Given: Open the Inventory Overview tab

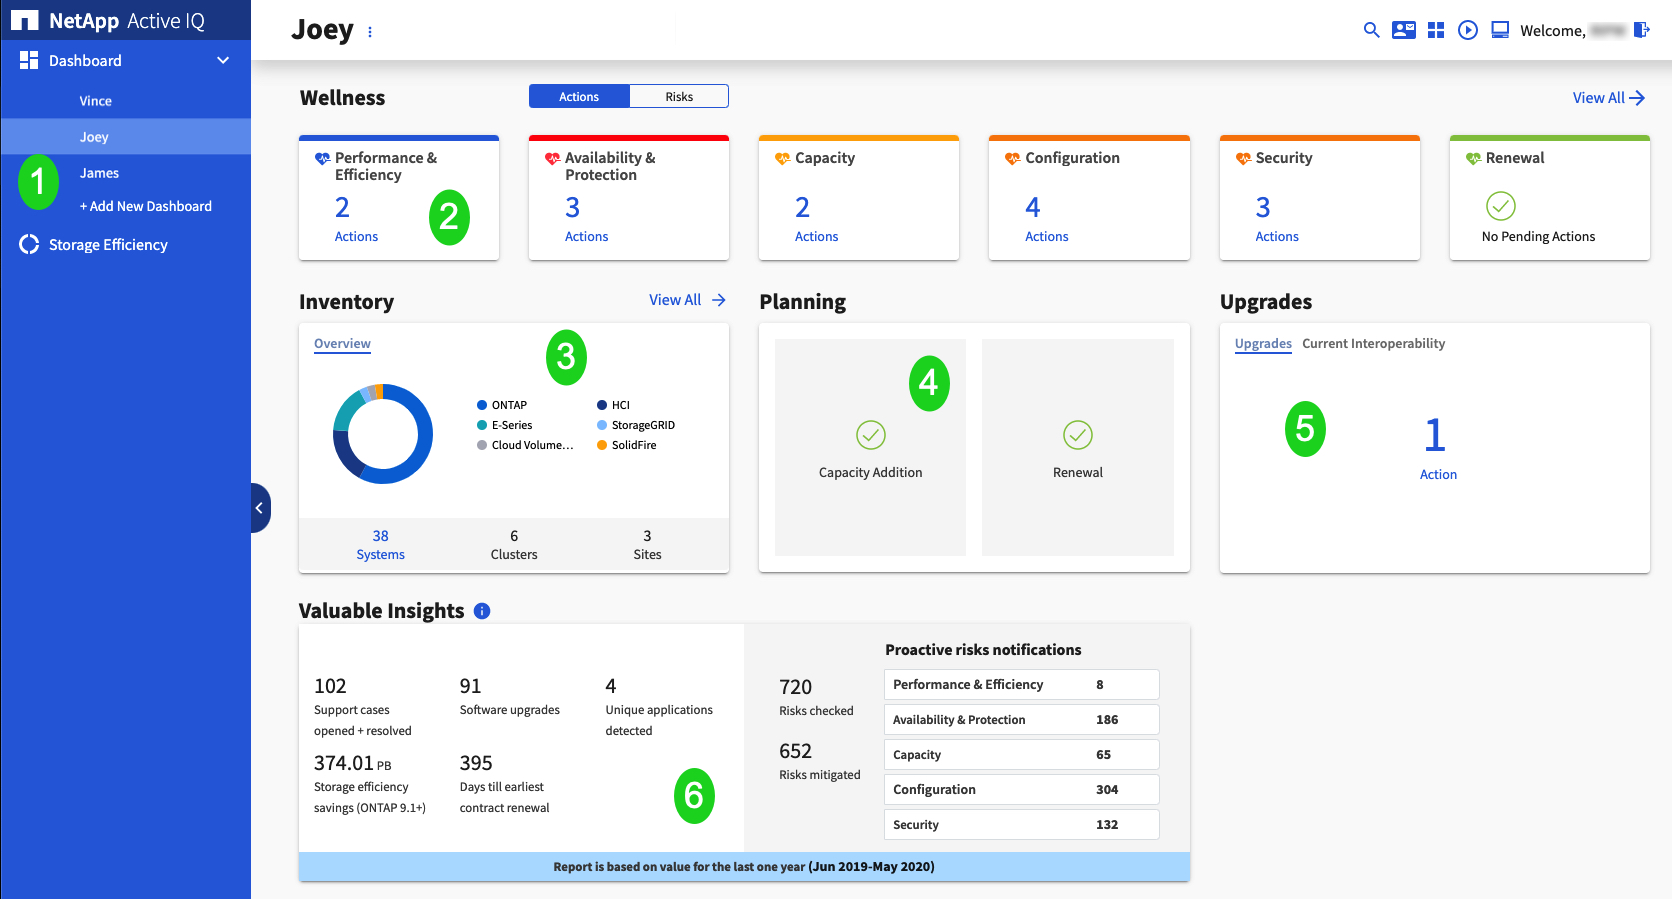Looking at the screenshot, I should click(x=342, y=343).
